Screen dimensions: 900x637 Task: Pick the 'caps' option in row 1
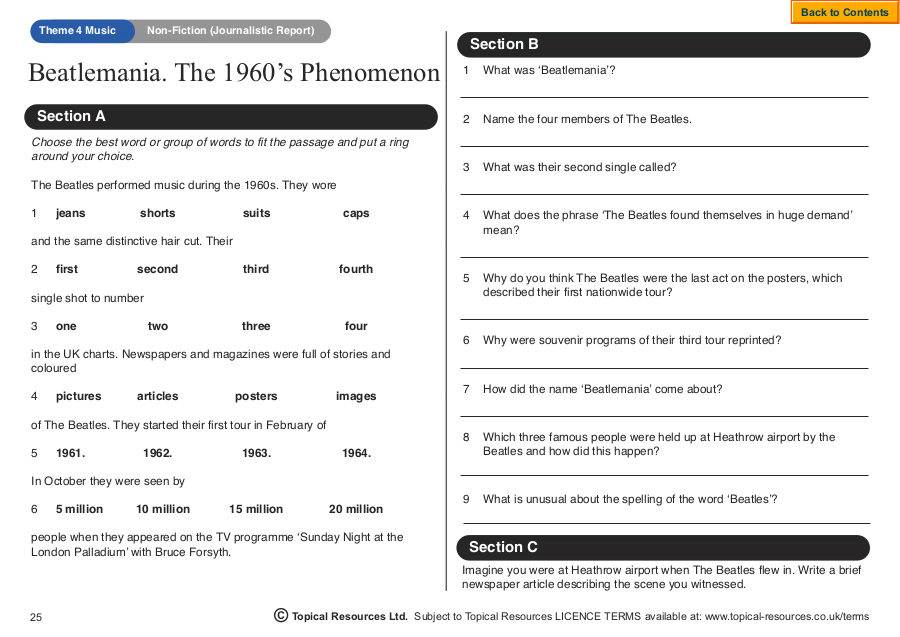pyautogui.click(x=356, y=213)
